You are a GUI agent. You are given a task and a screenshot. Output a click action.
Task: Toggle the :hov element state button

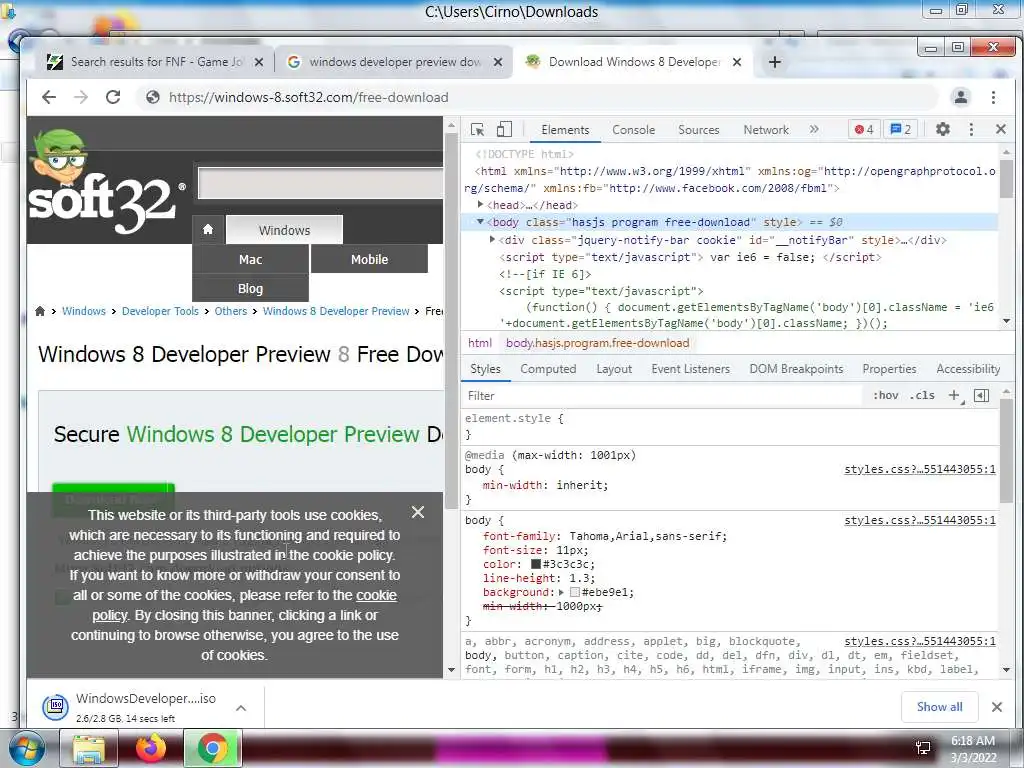[886, 395]
